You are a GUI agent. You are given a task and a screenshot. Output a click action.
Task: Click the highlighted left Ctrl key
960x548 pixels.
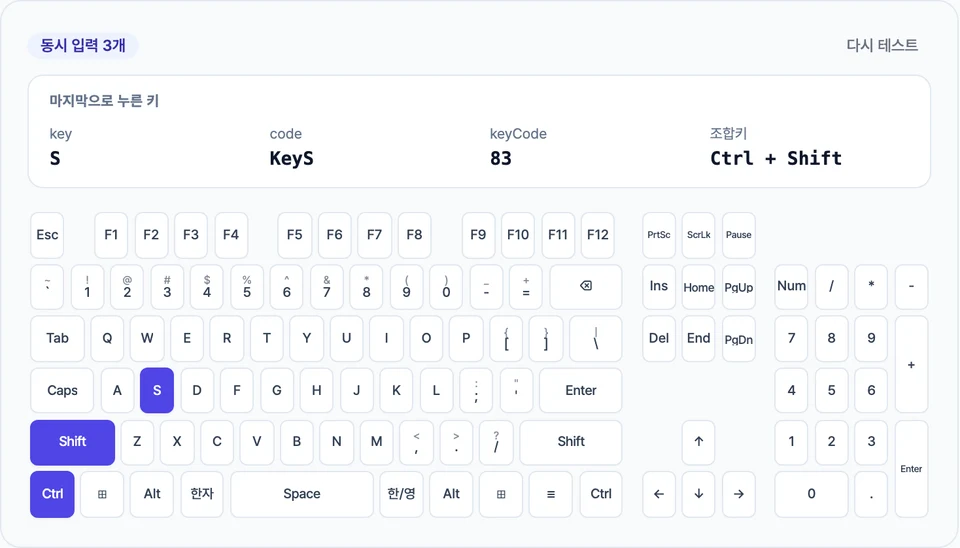point(52,494)
